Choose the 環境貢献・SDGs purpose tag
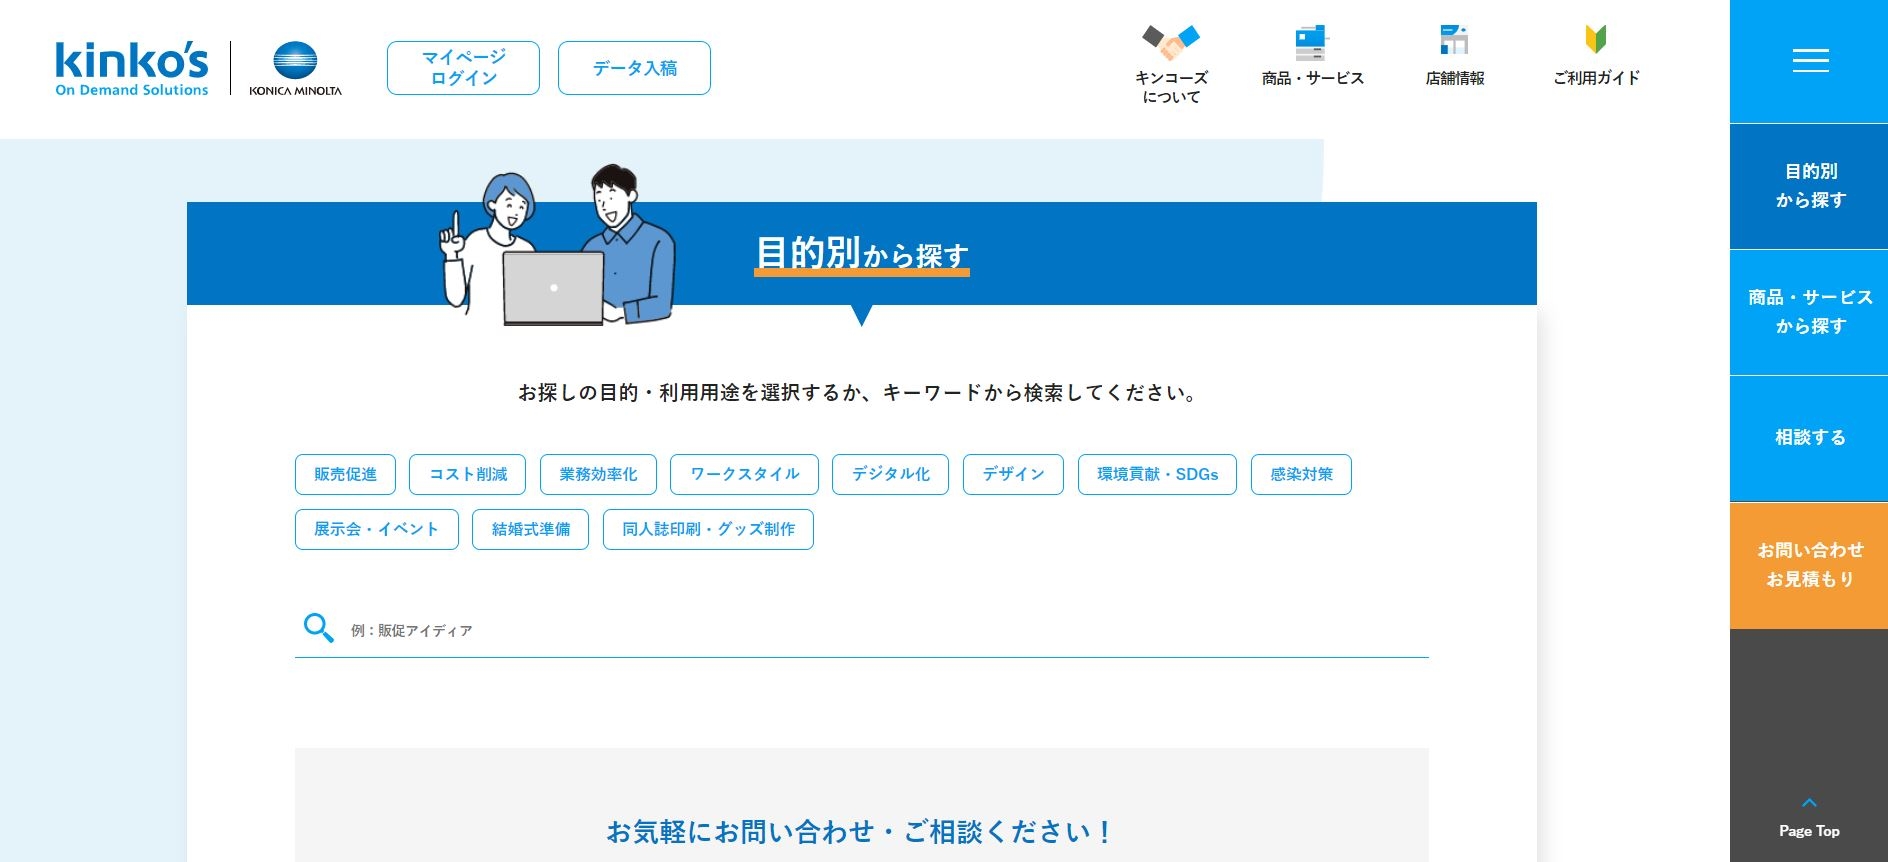Image resolution: width=1888 pixels, height=862 pixels. click(1157, 474)
